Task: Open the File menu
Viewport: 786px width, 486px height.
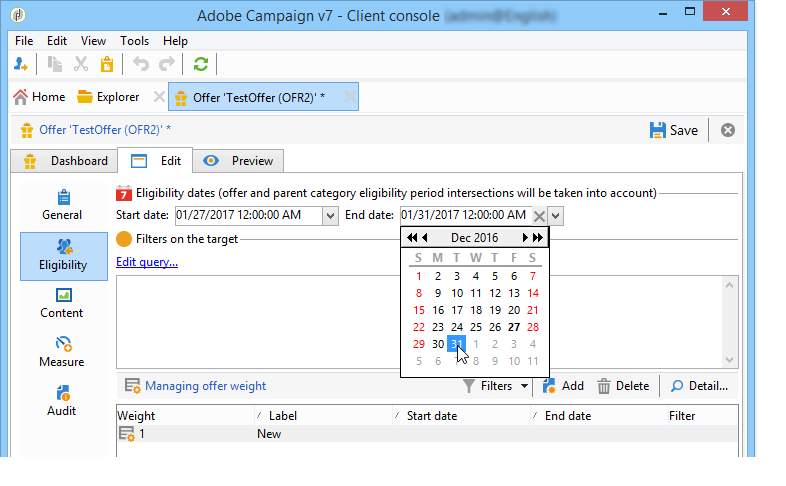Action: (x=24, y=41)
